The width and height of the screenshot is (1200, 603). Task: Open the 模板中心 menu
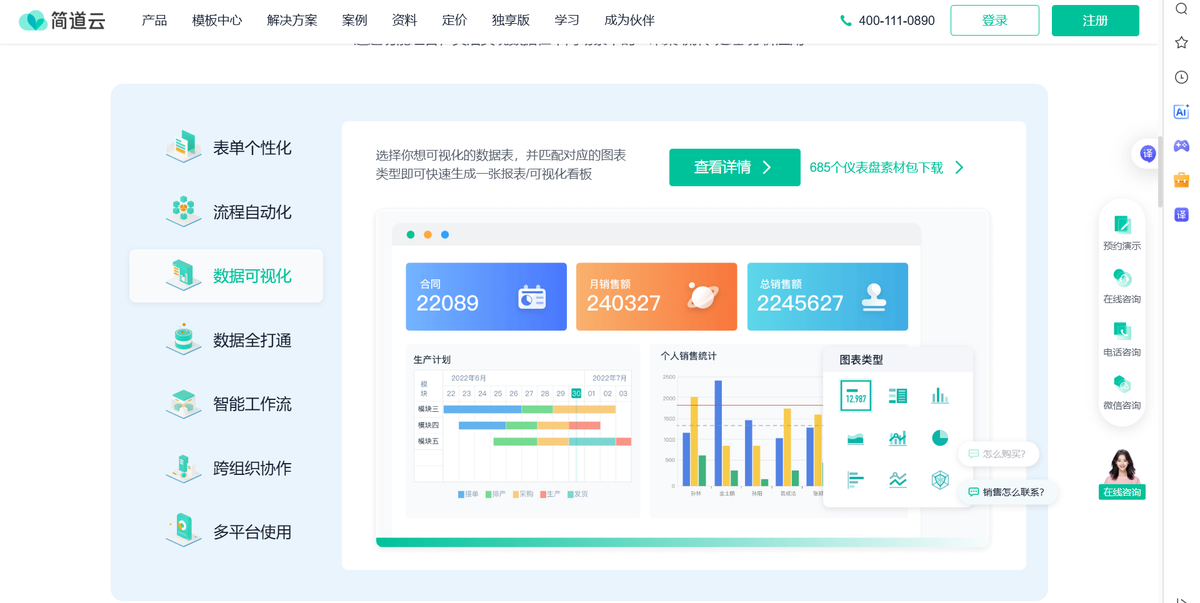[217, 20]
